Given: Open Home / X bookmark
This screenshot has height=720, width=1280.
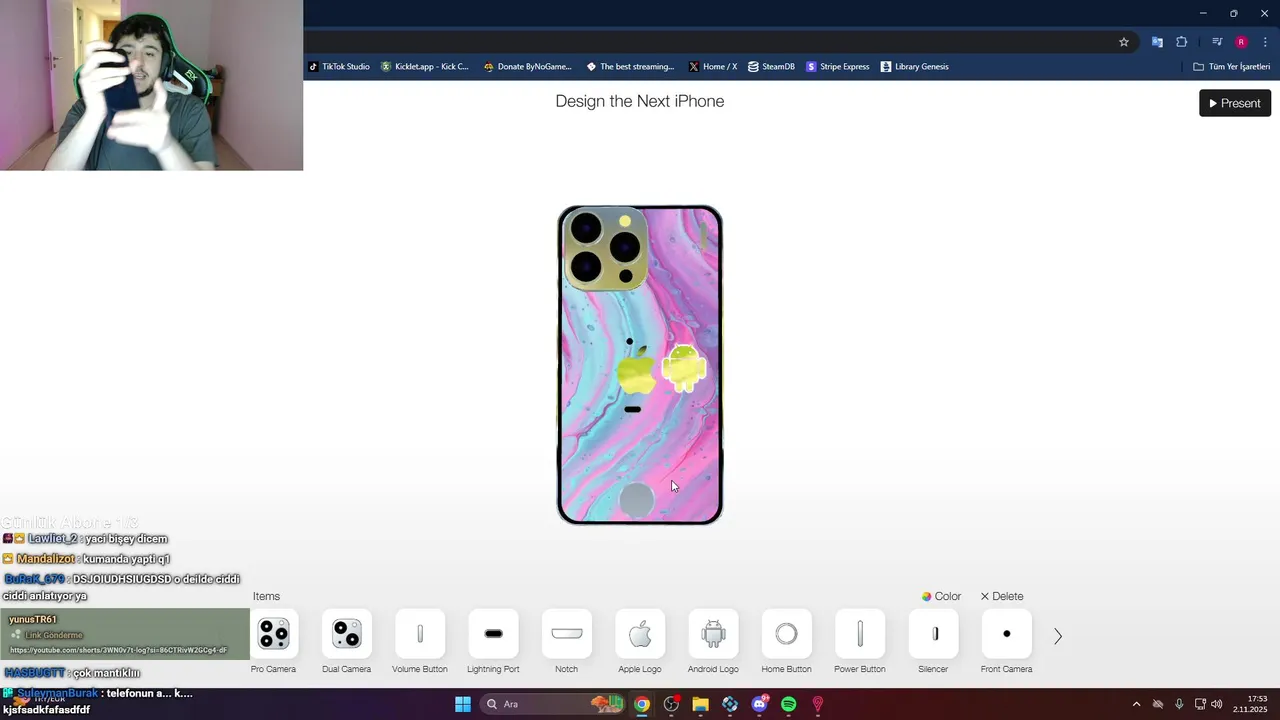Looking at the screenshot, I should [713, 67].
